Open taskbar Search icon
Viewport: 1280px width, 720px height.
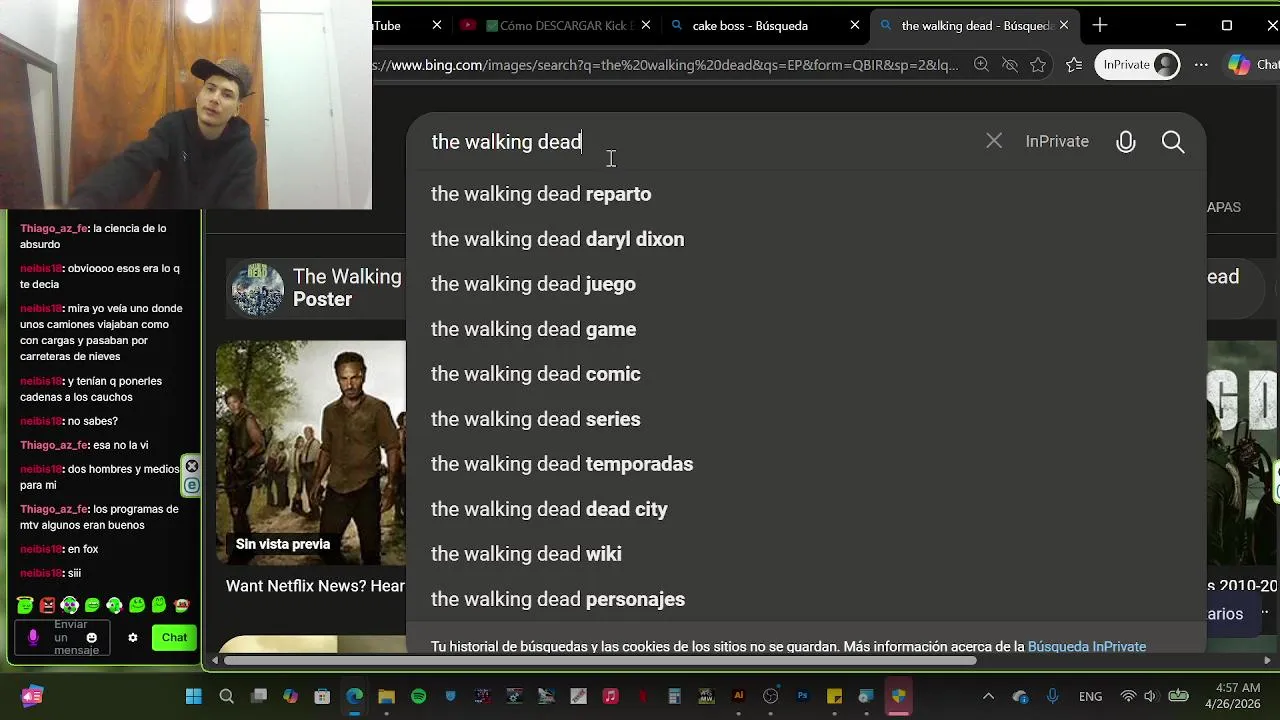click(226, 696)
